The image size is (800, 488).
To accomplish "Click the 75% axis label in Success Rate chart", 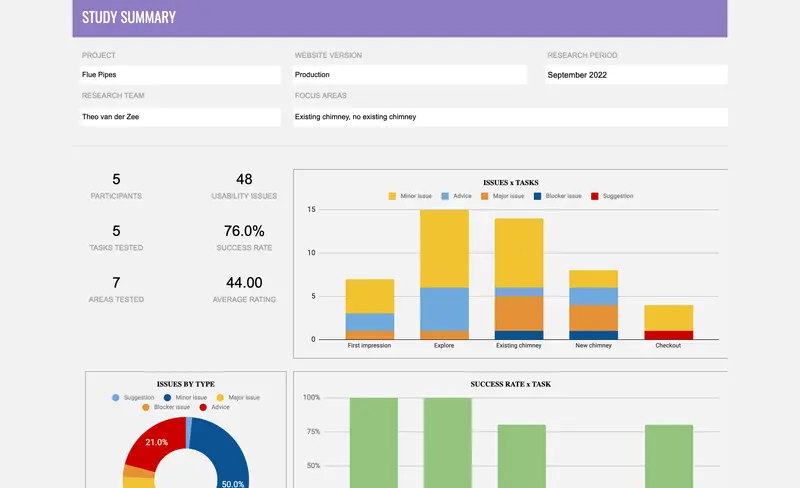I will (313, 432).
